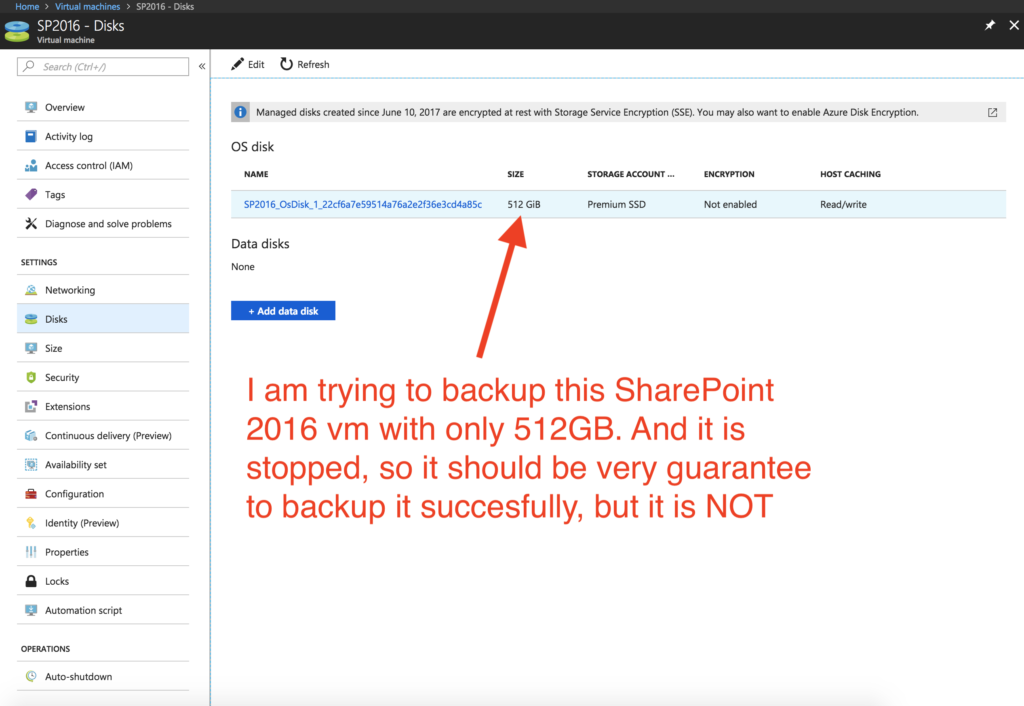This screenshot has width=1024, height=706.
Task: Click the SIZE column header
Action: coord(515,174)
